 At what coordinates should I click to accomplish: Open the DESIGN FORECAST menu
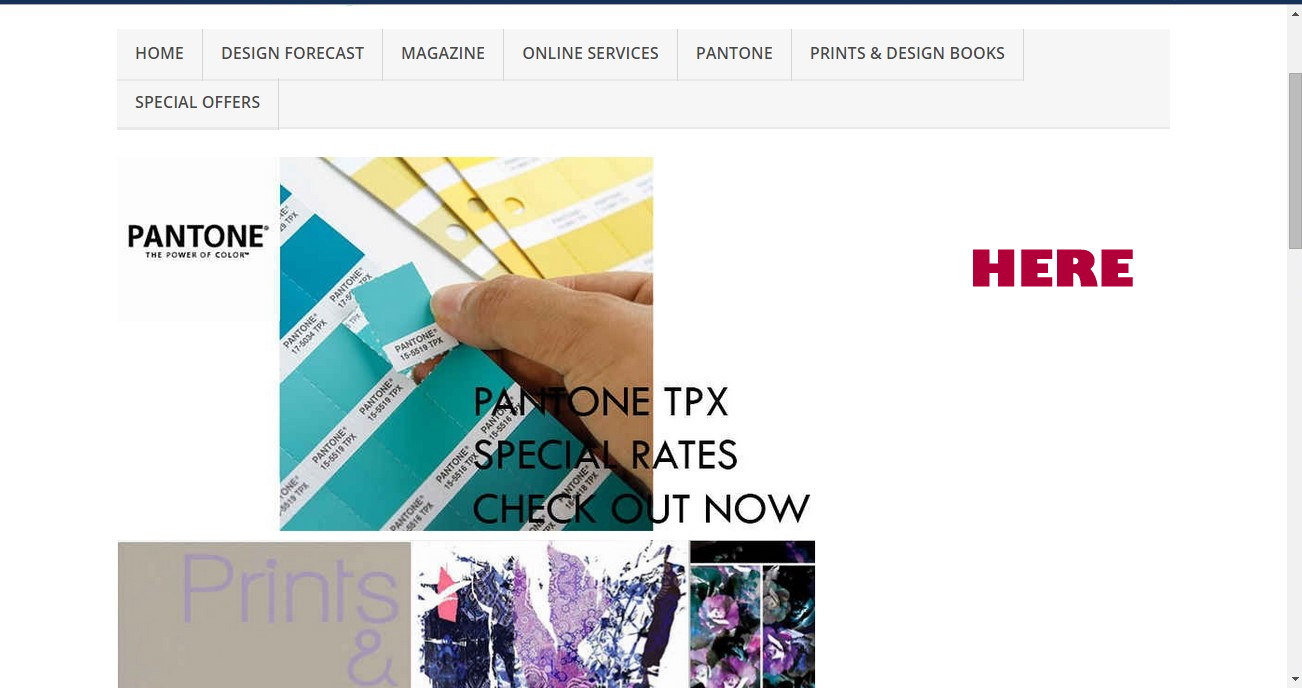(293, 54)
